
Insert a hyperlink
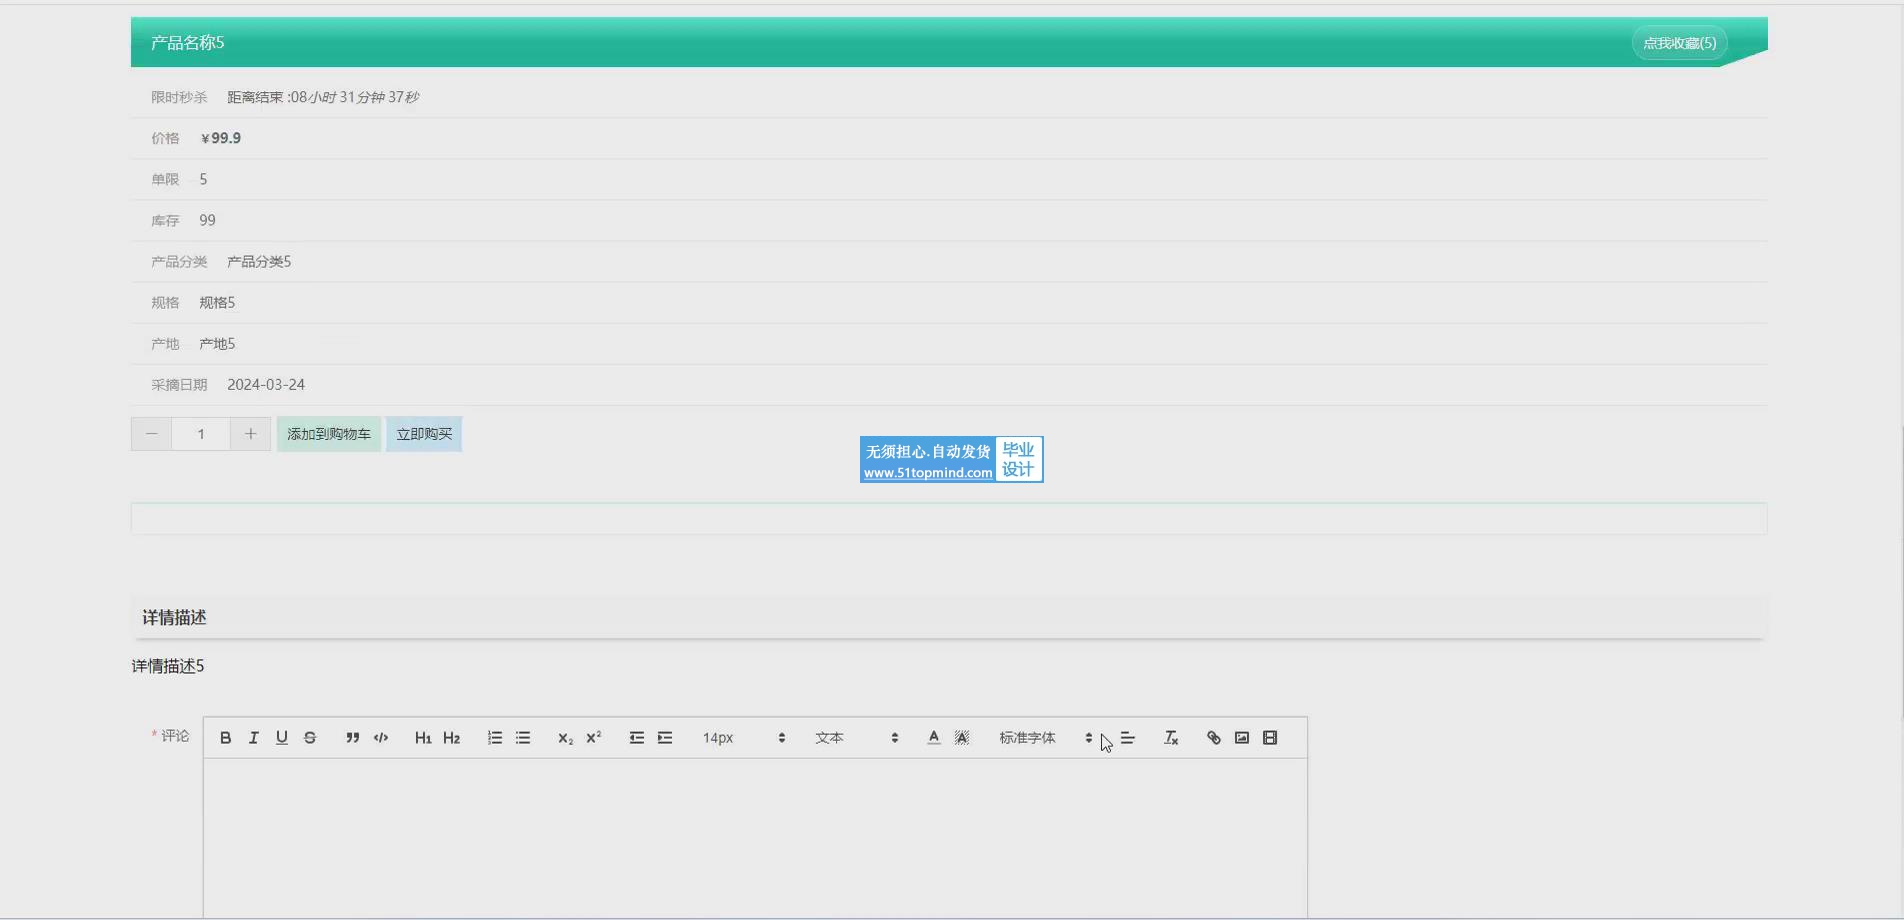point(1213,738)
